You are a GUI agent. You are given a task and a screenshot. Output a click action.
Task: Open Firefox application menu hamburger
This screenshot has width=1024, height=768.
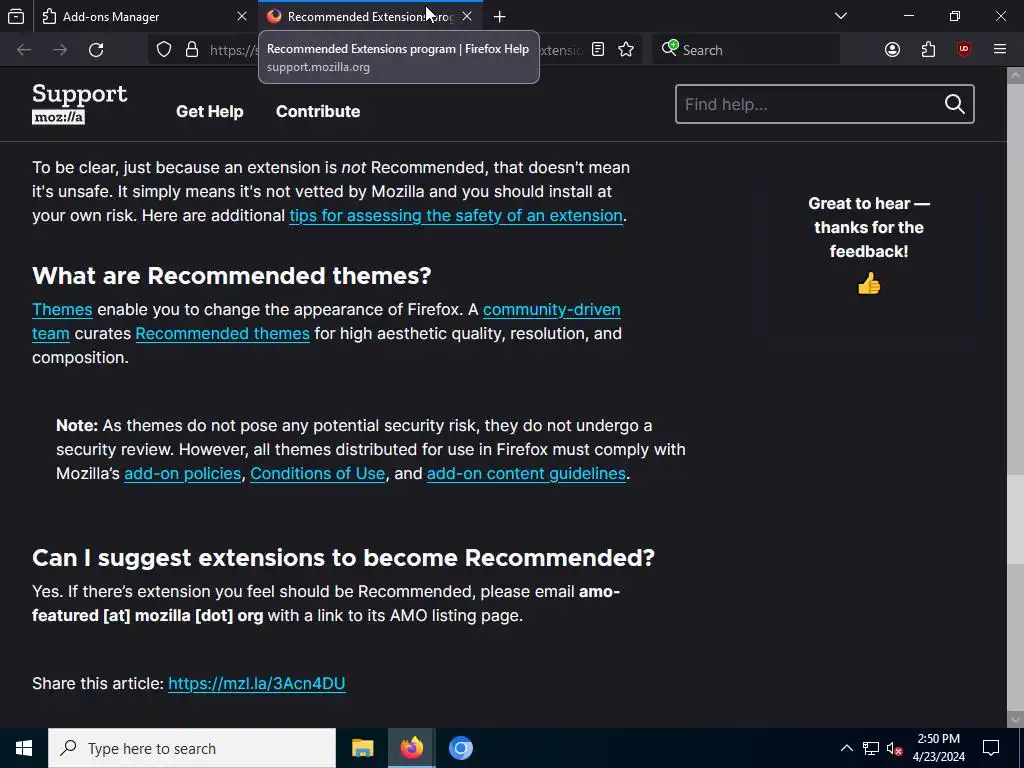[x=1000, y=50]
